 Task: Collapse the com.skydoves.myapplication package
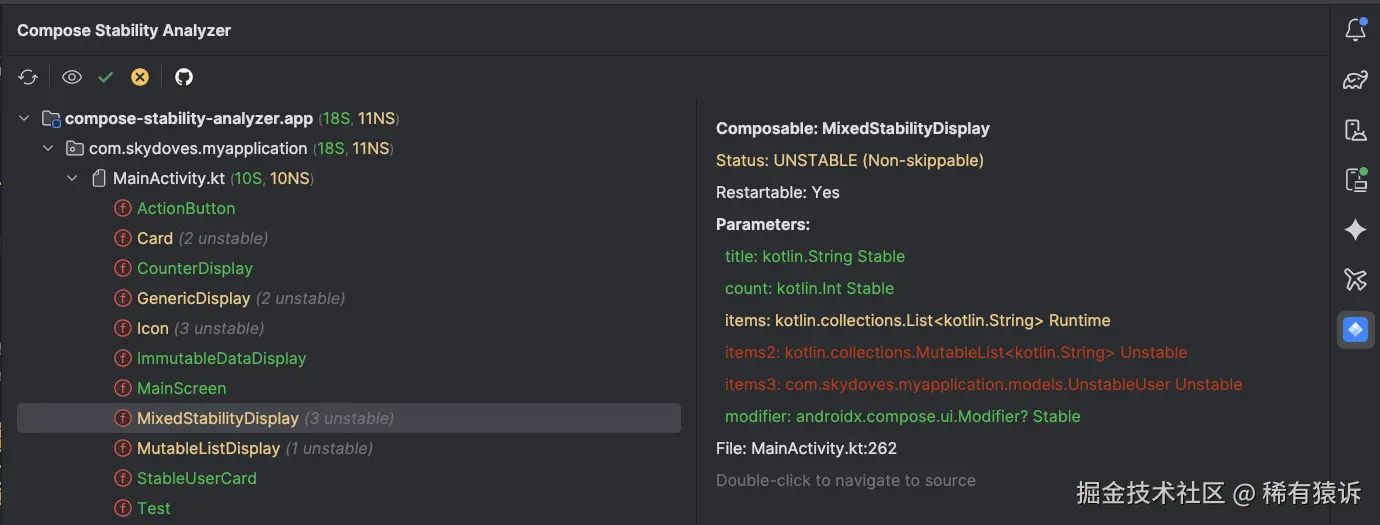click(x=47, y=149)
